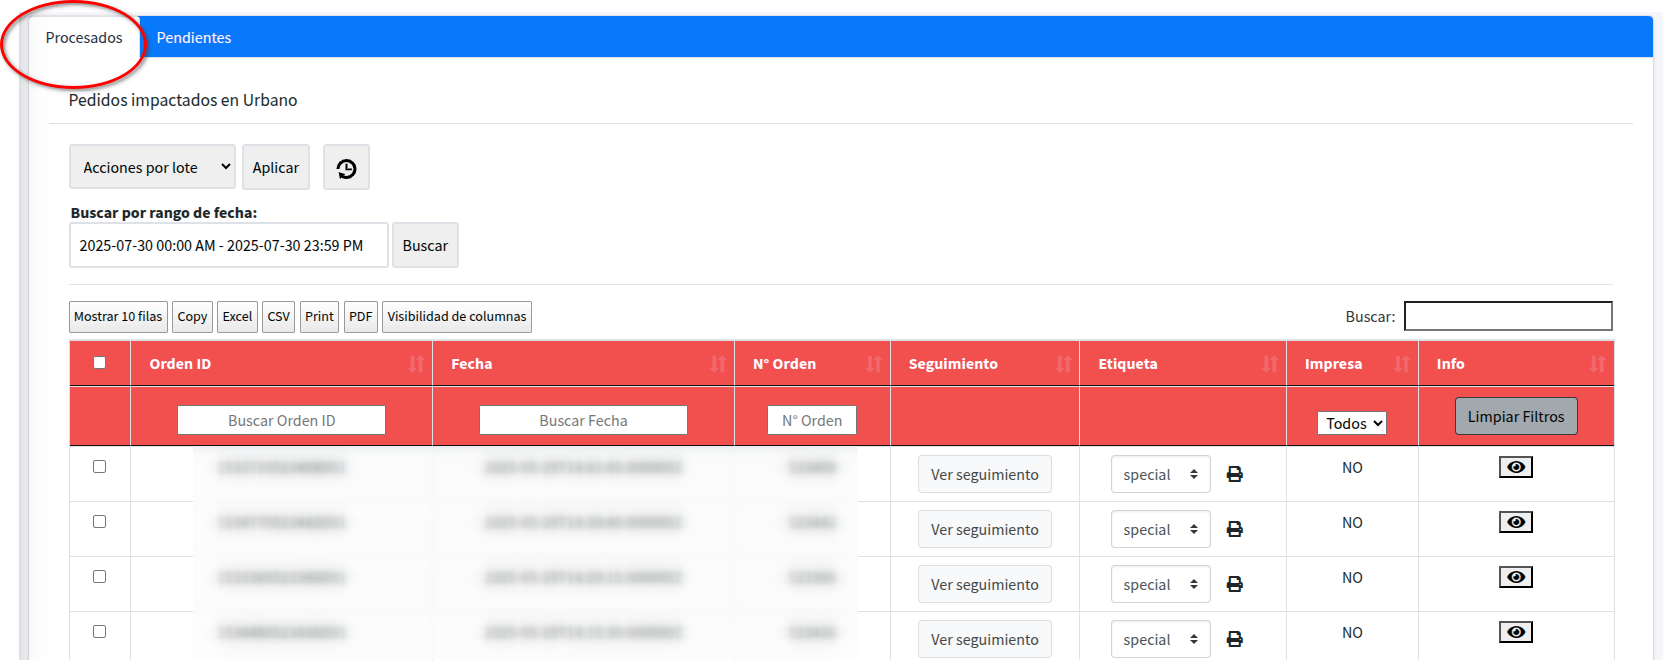Click the eye info icon in first row
Screen dimensions: 1663x660
pyautogui.click(x=1515, y=467)
